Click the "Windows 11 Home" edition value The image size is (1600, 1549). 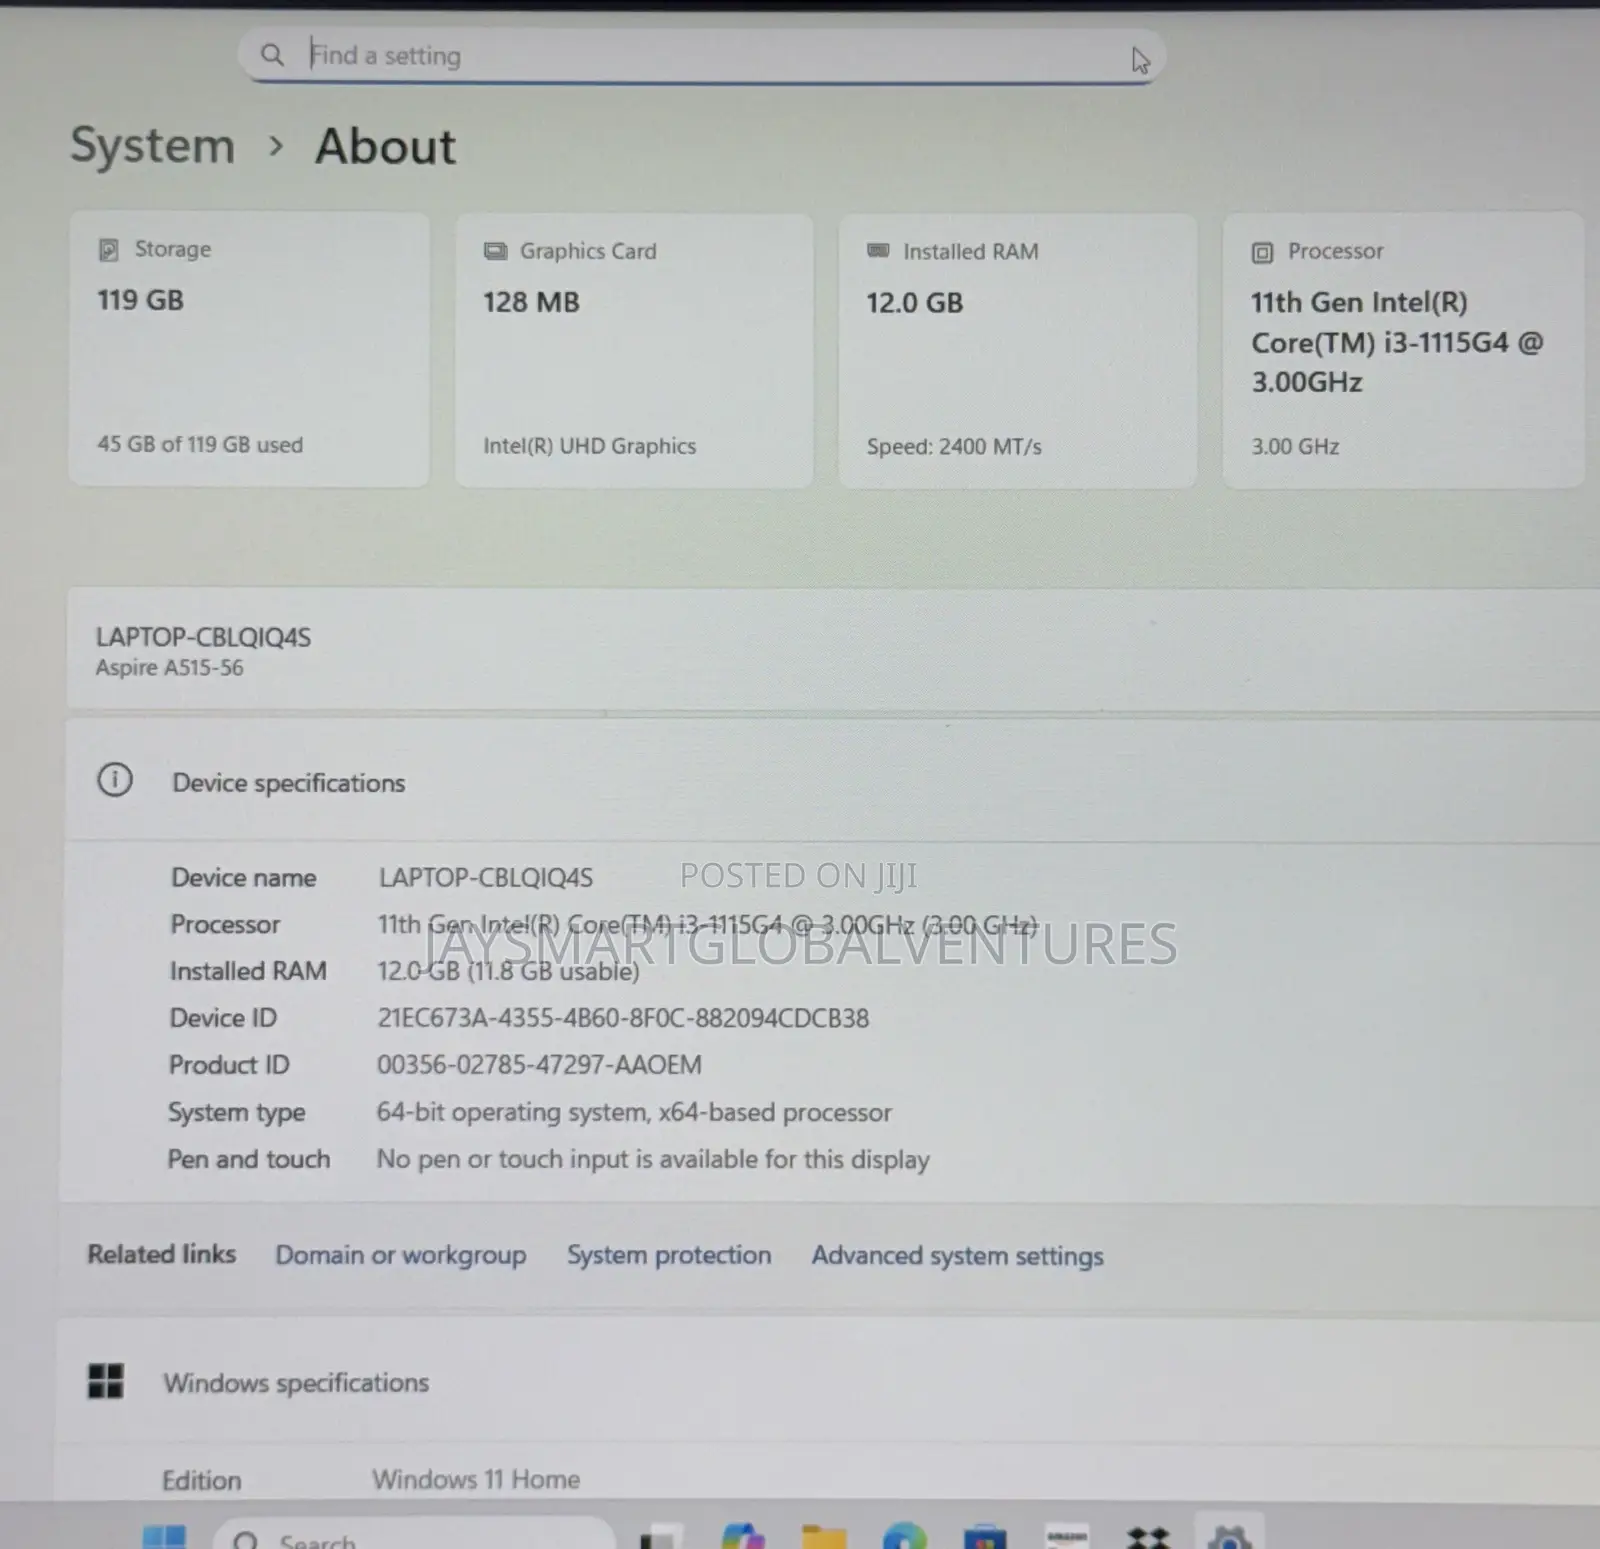[x=476, y=1479]
